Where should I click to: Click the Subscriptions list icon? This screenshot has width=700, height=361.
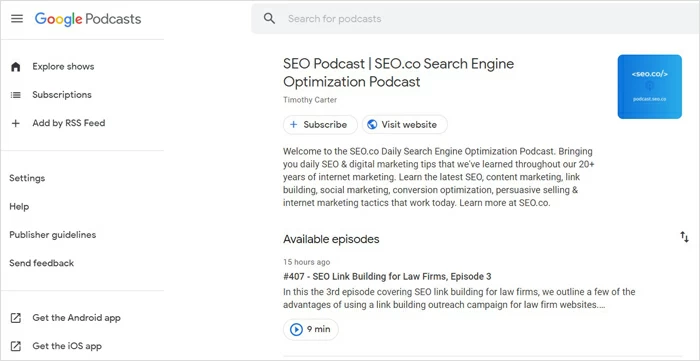[16, 95]
